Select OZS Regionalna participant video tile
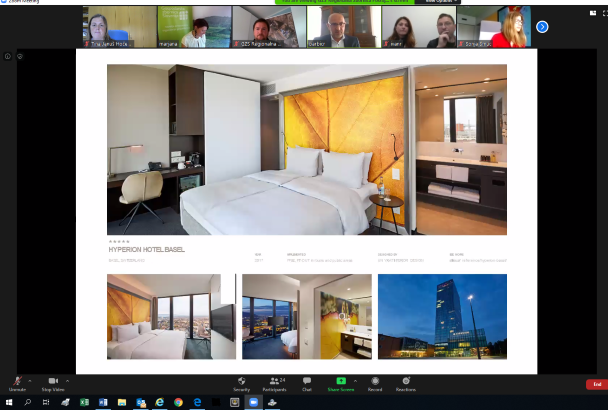Image resolution: width=608 pixels, height=410 pixels. click(269, 27)
